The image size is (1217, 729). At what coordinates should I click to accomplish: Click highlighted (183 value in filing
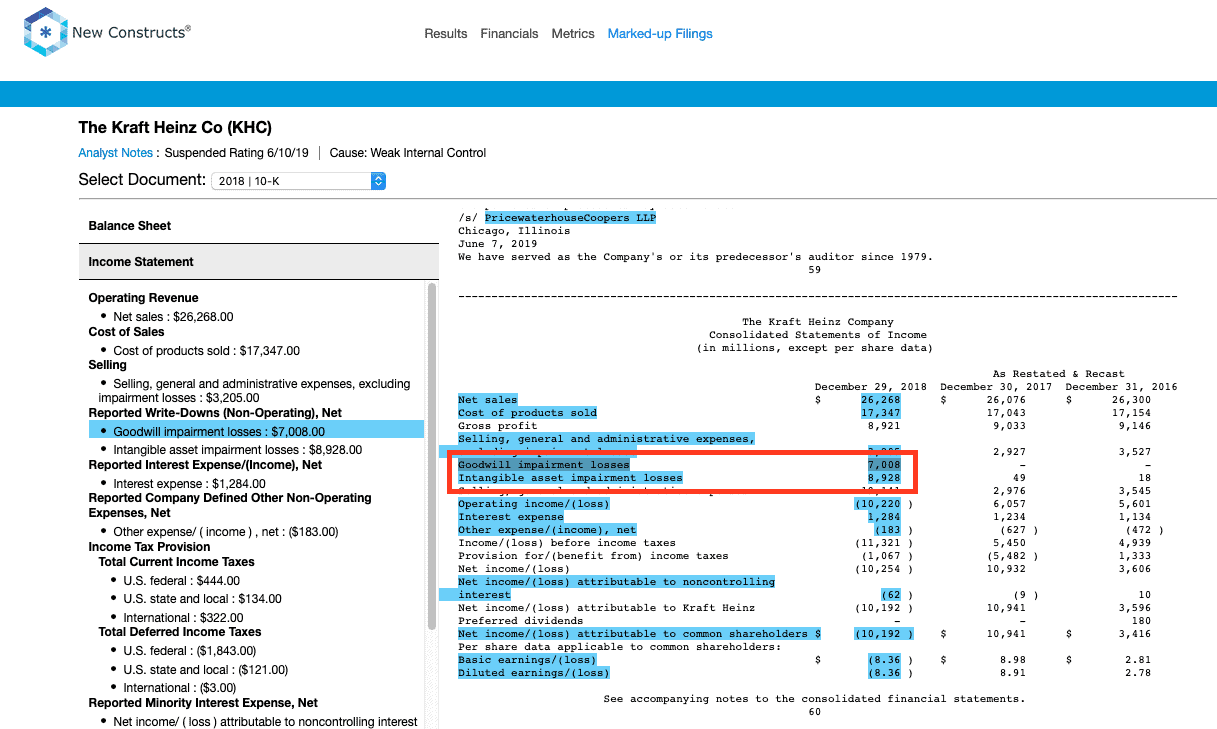tap(887, 530)
